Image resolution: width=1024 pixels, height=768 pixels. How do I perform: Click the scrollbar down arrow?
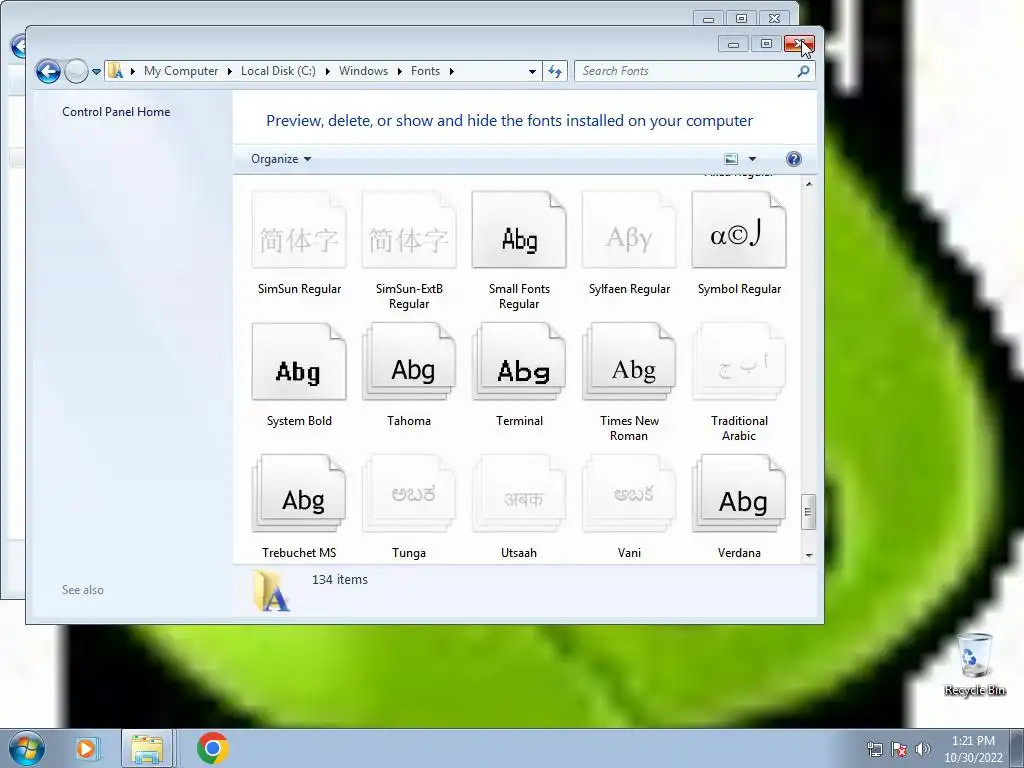click(808, 555)
